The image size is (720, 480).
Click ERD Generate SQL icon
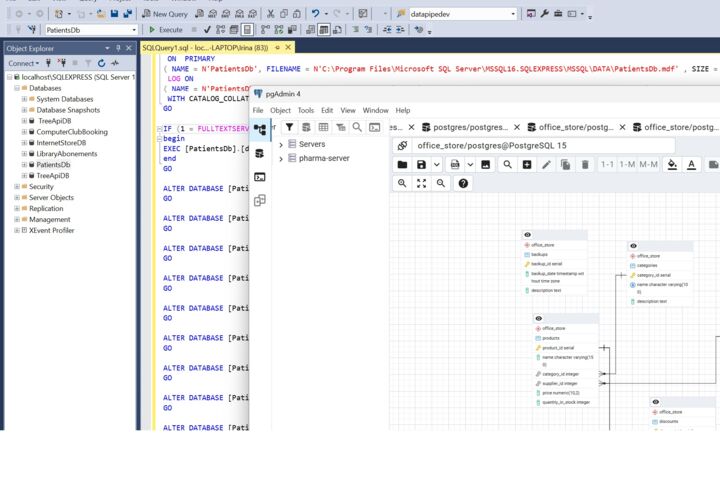click(x=455, y=164)
